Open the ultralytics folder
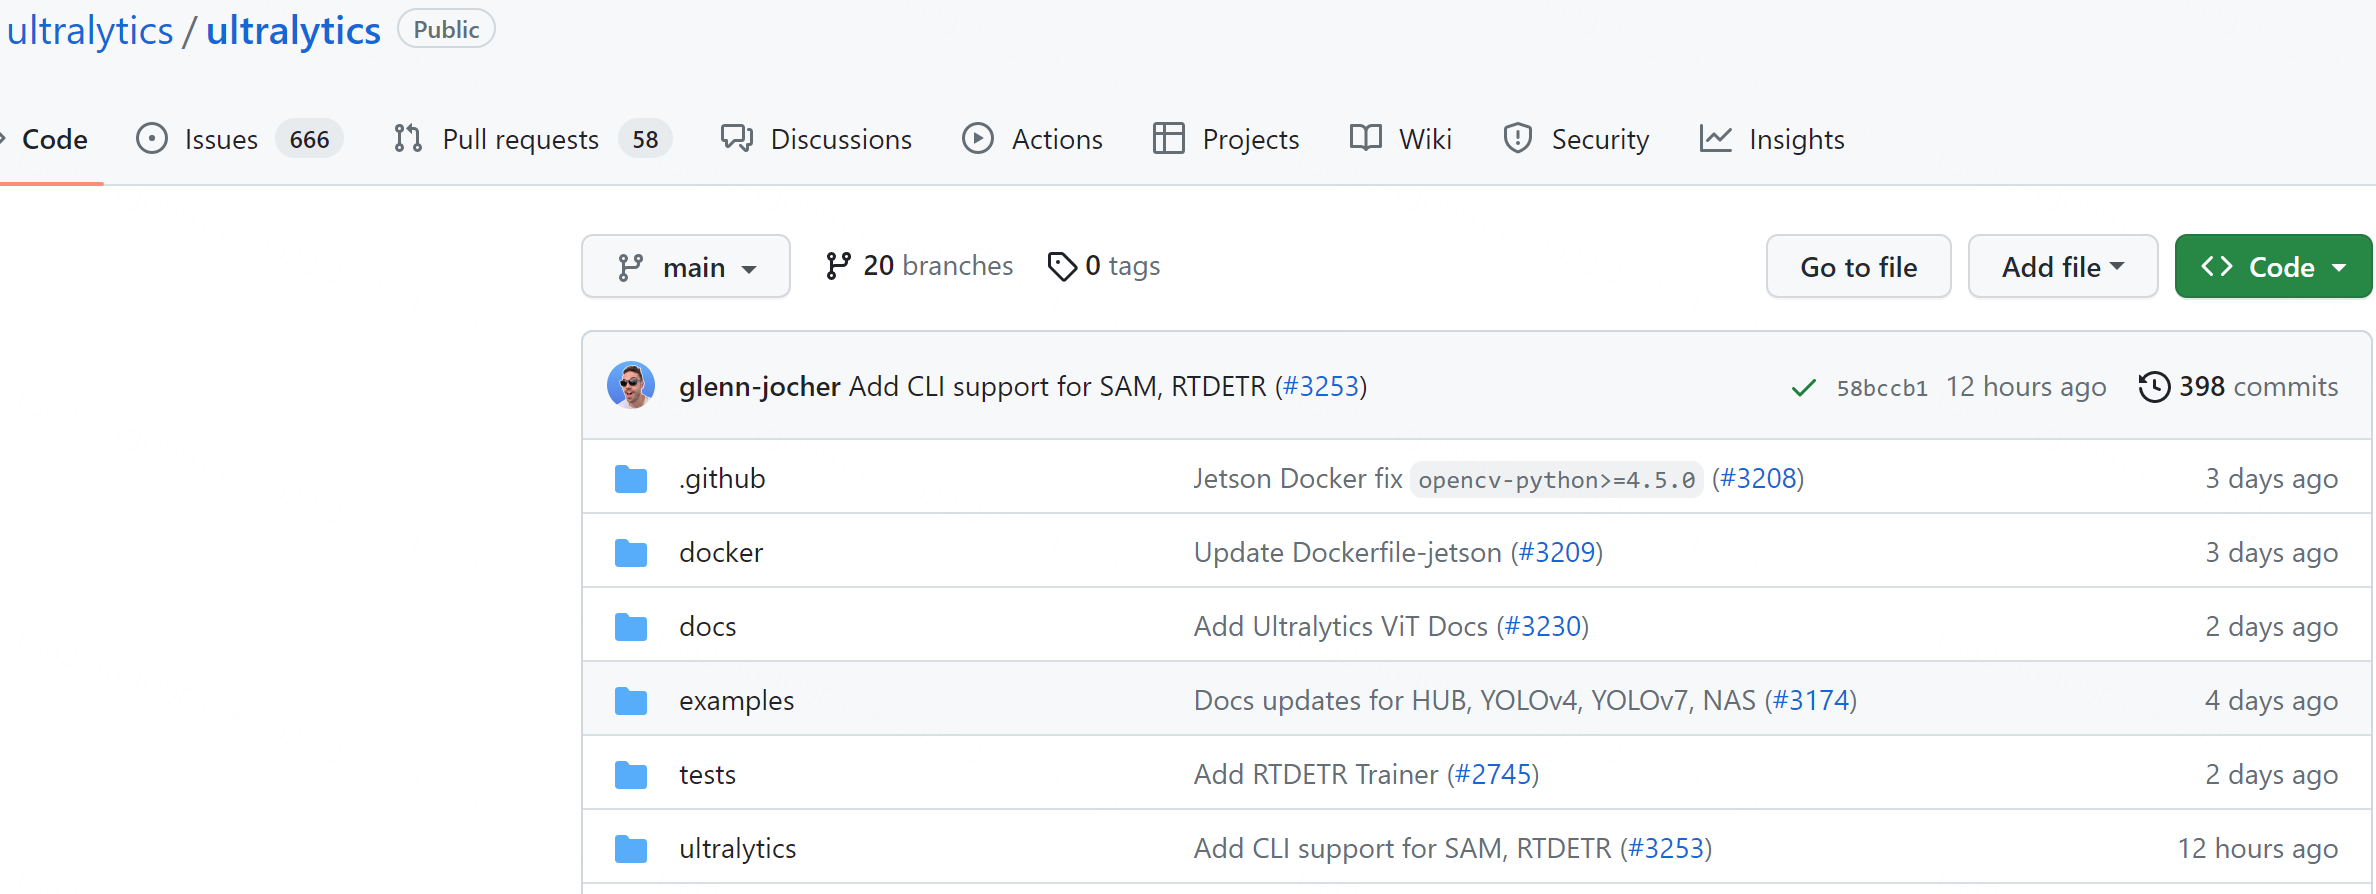 tap(738, 848)
